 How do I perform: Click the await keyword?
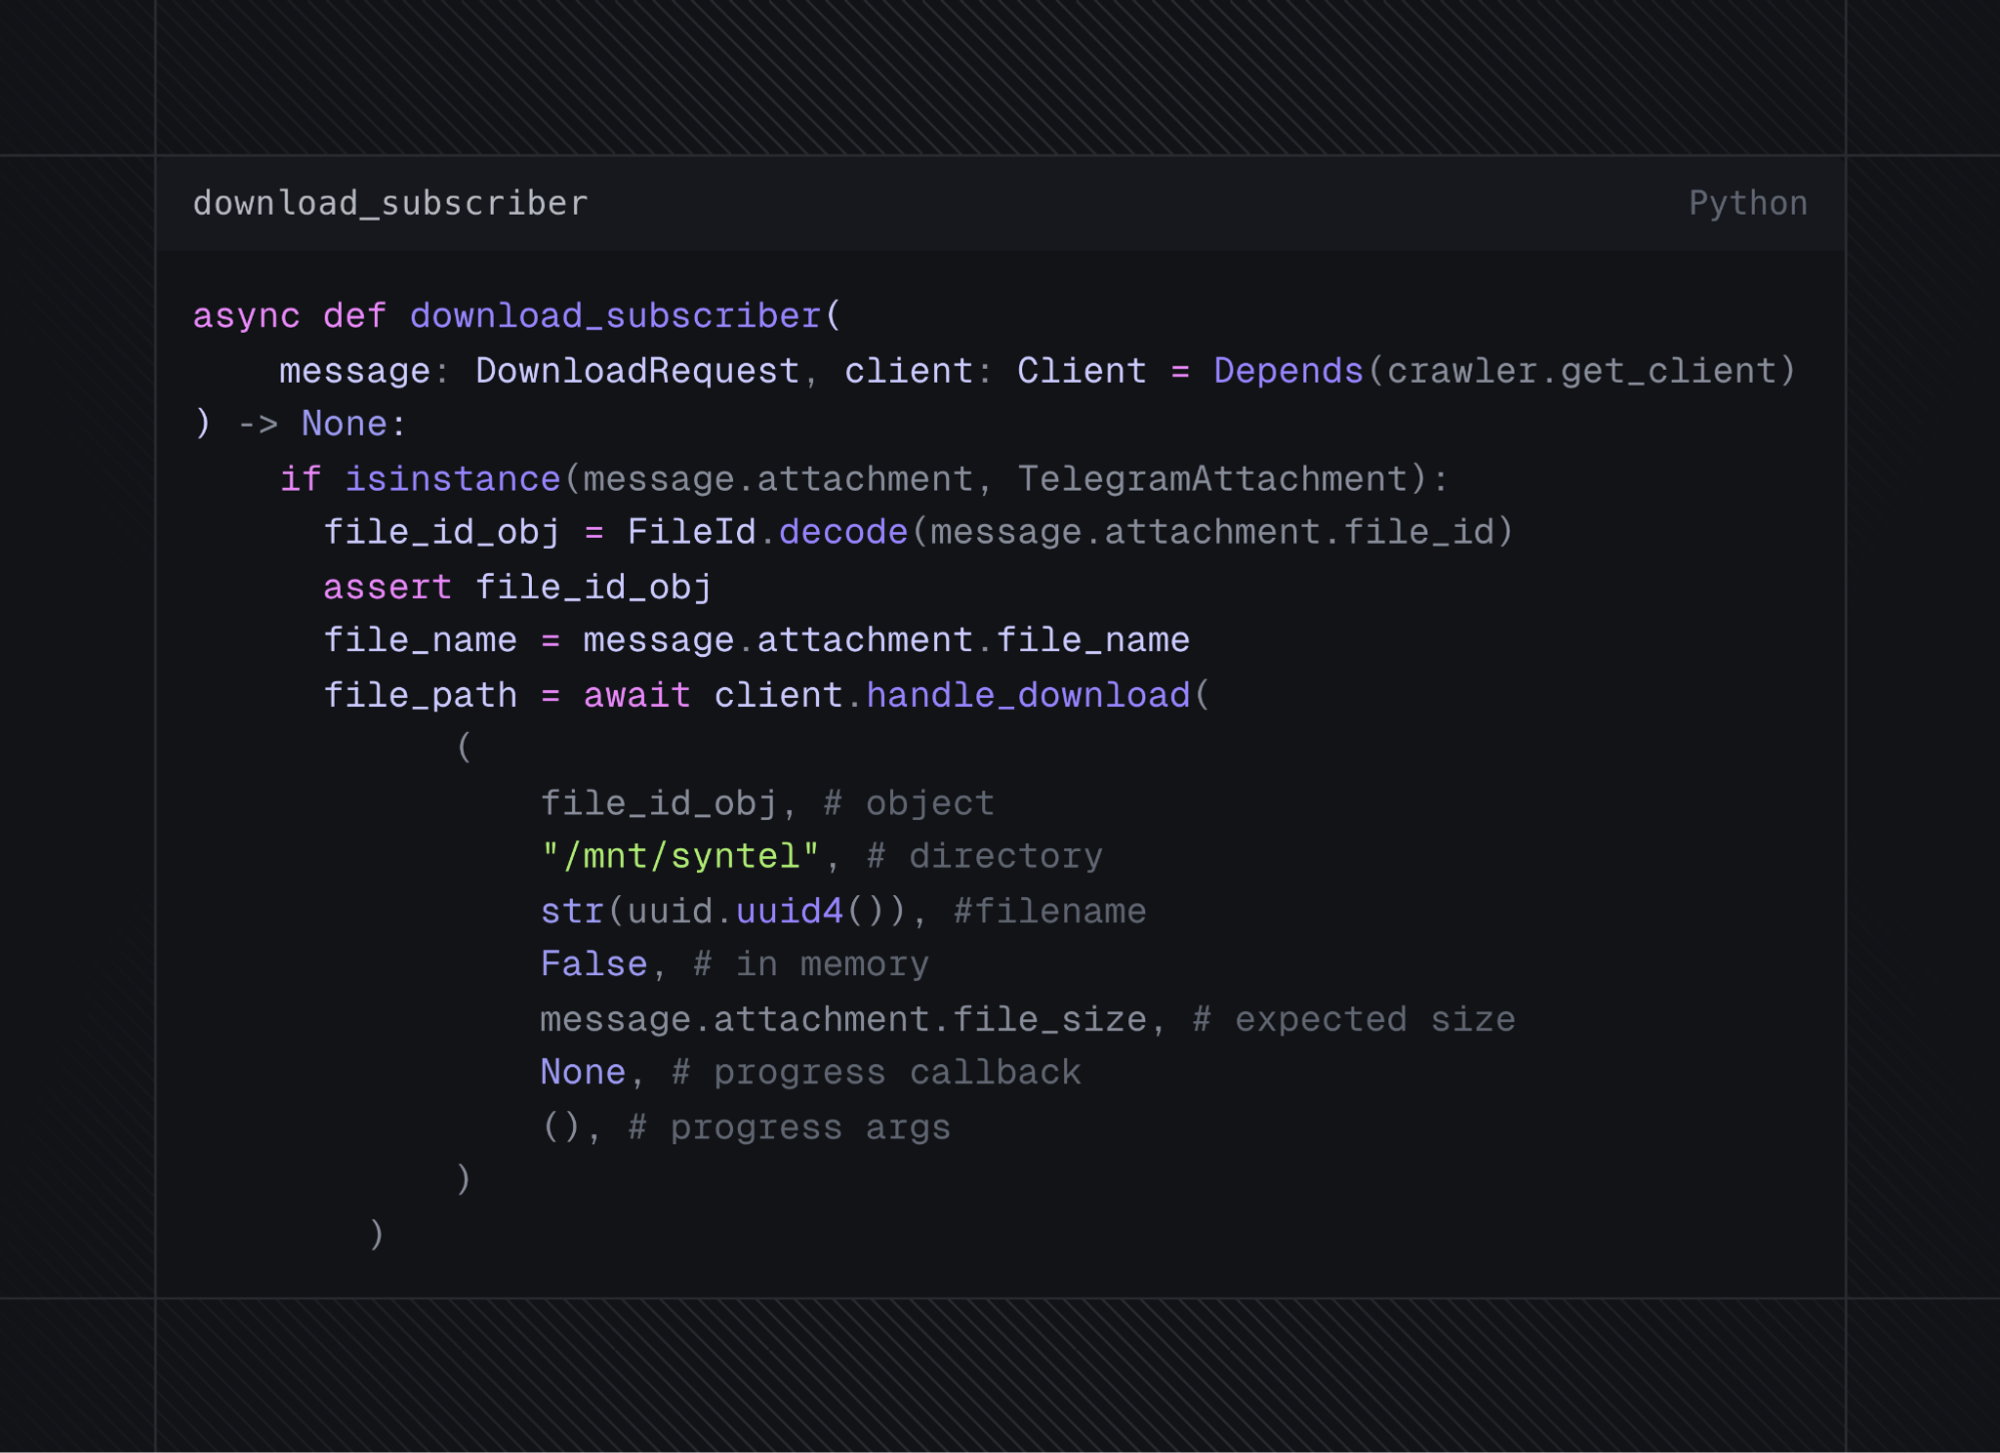637,695
